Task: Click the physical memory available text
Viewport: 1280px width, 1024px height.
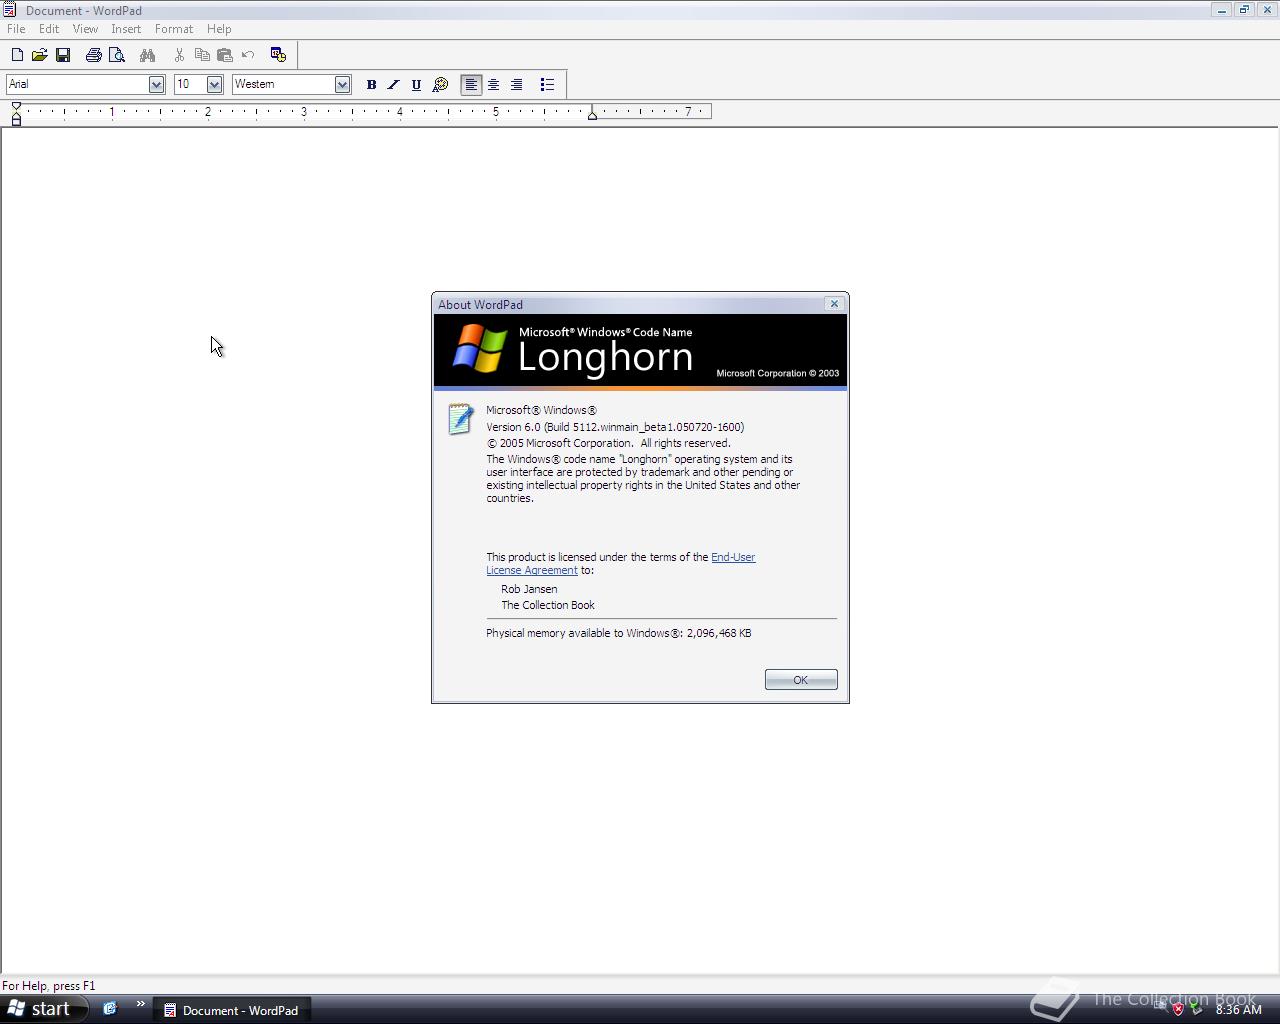Action: point(619,633)
